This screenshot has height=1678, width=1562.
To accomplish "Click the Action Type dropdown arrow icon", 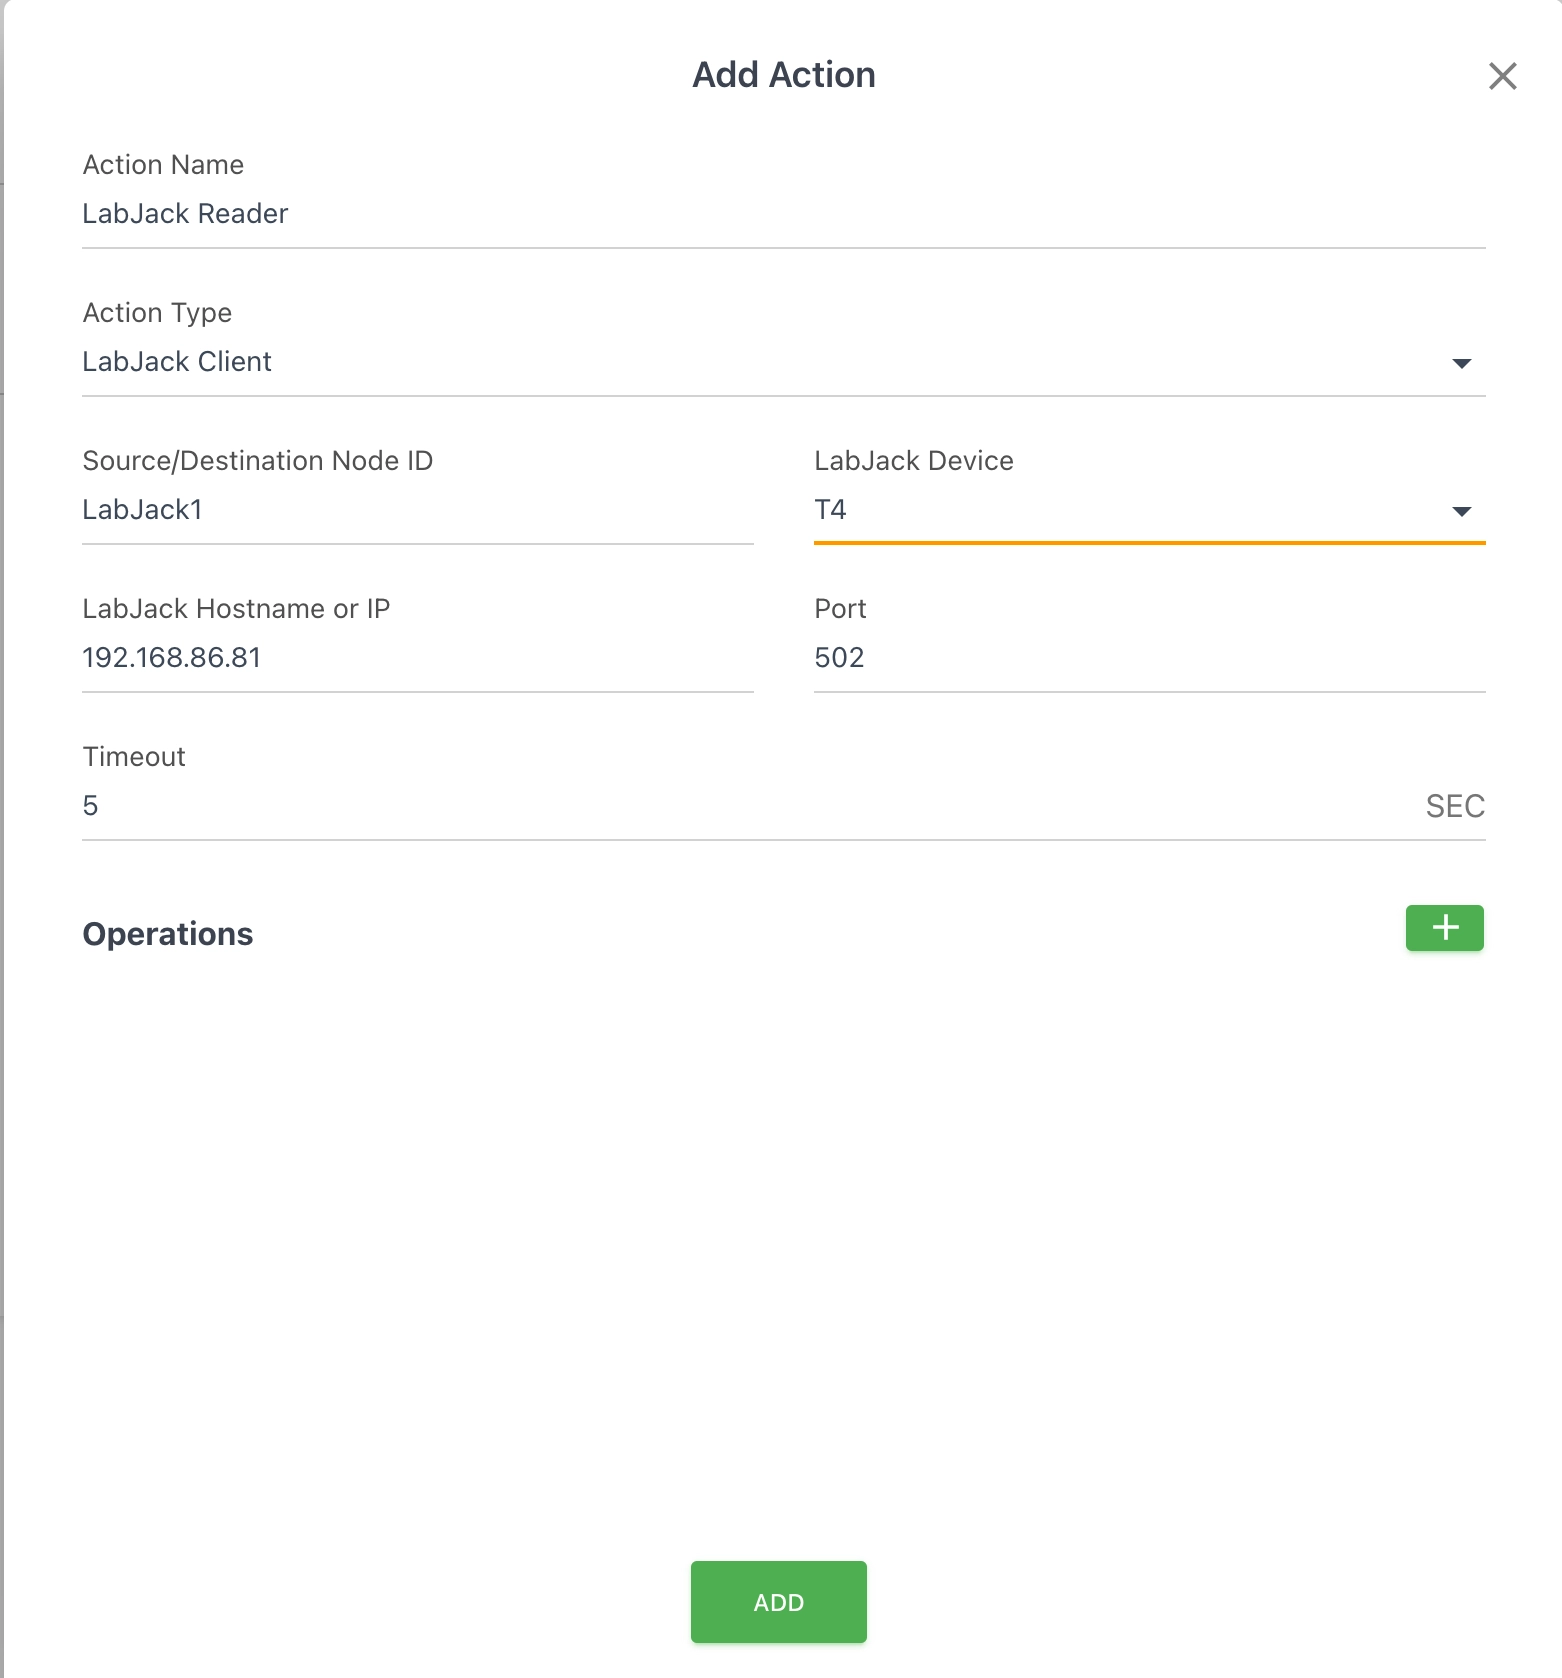I will 1461,363.
